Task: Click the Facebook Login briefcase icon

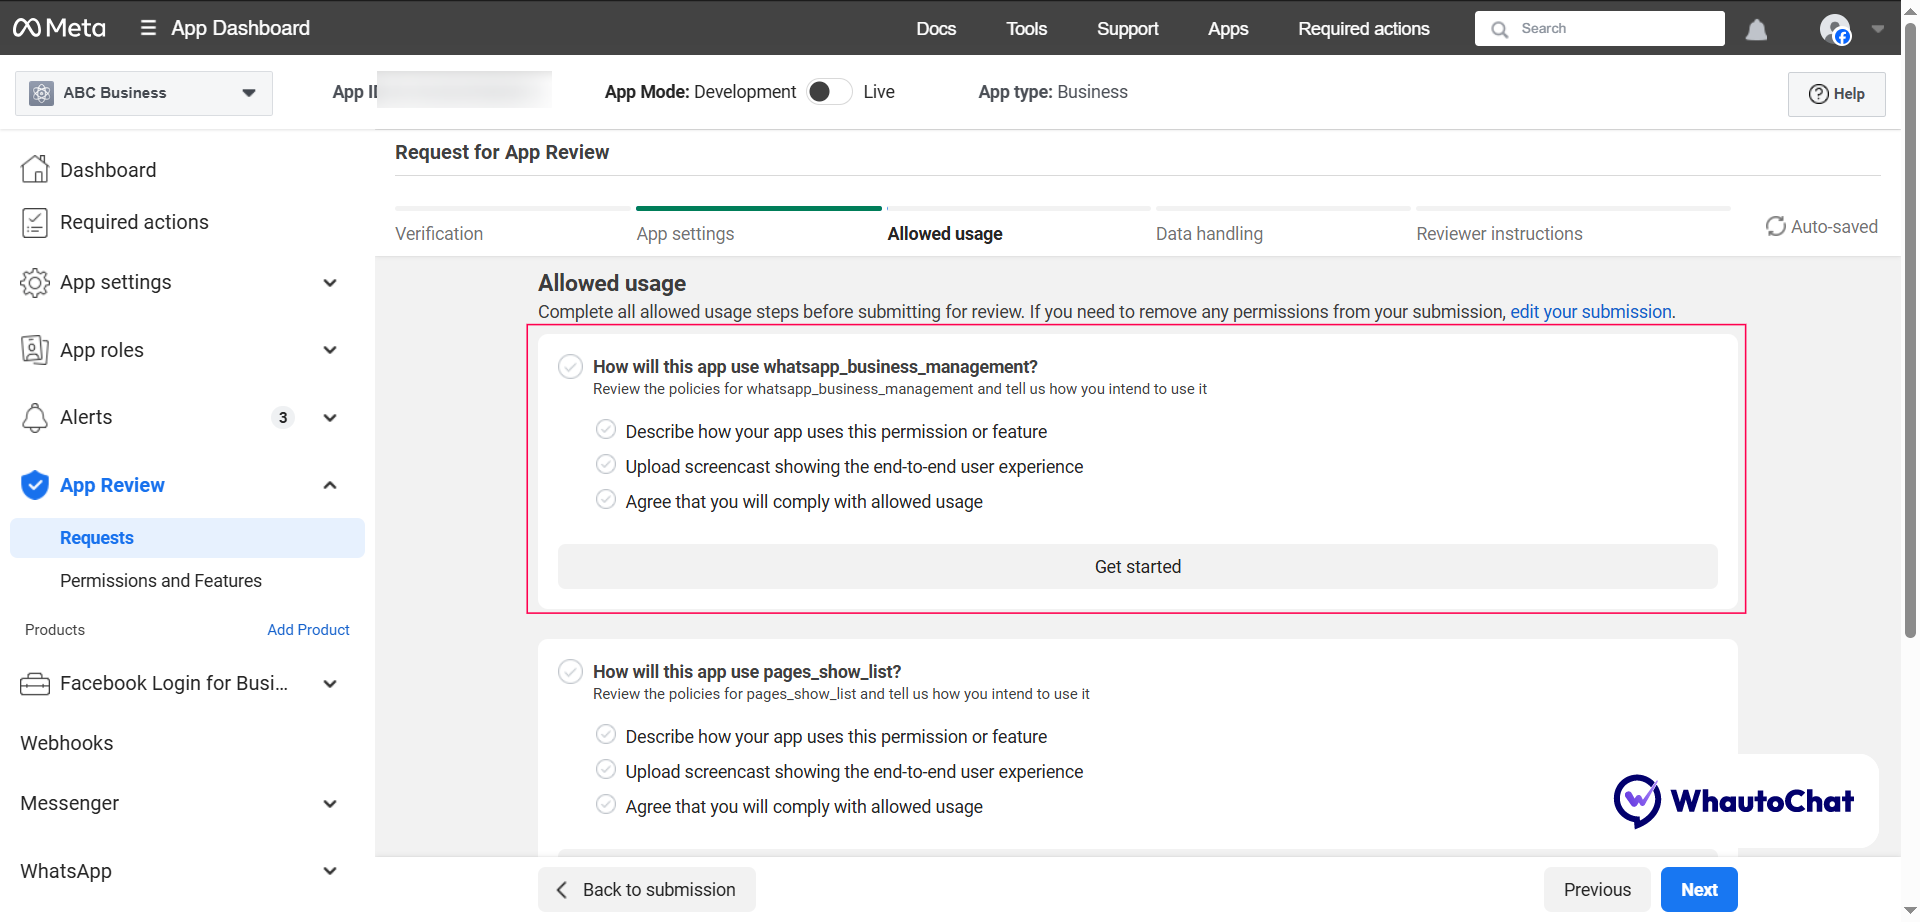Action: tap(35, 684)
